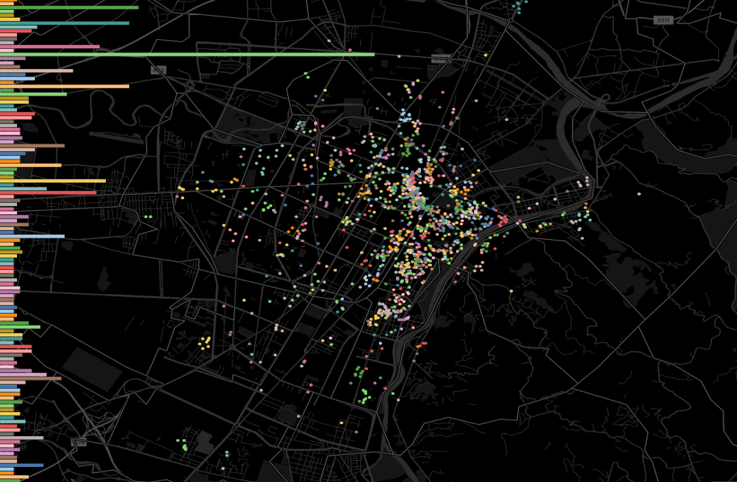Click the long gray bar near chart bottom
This screenshot has width=737, height=482.
22,438
